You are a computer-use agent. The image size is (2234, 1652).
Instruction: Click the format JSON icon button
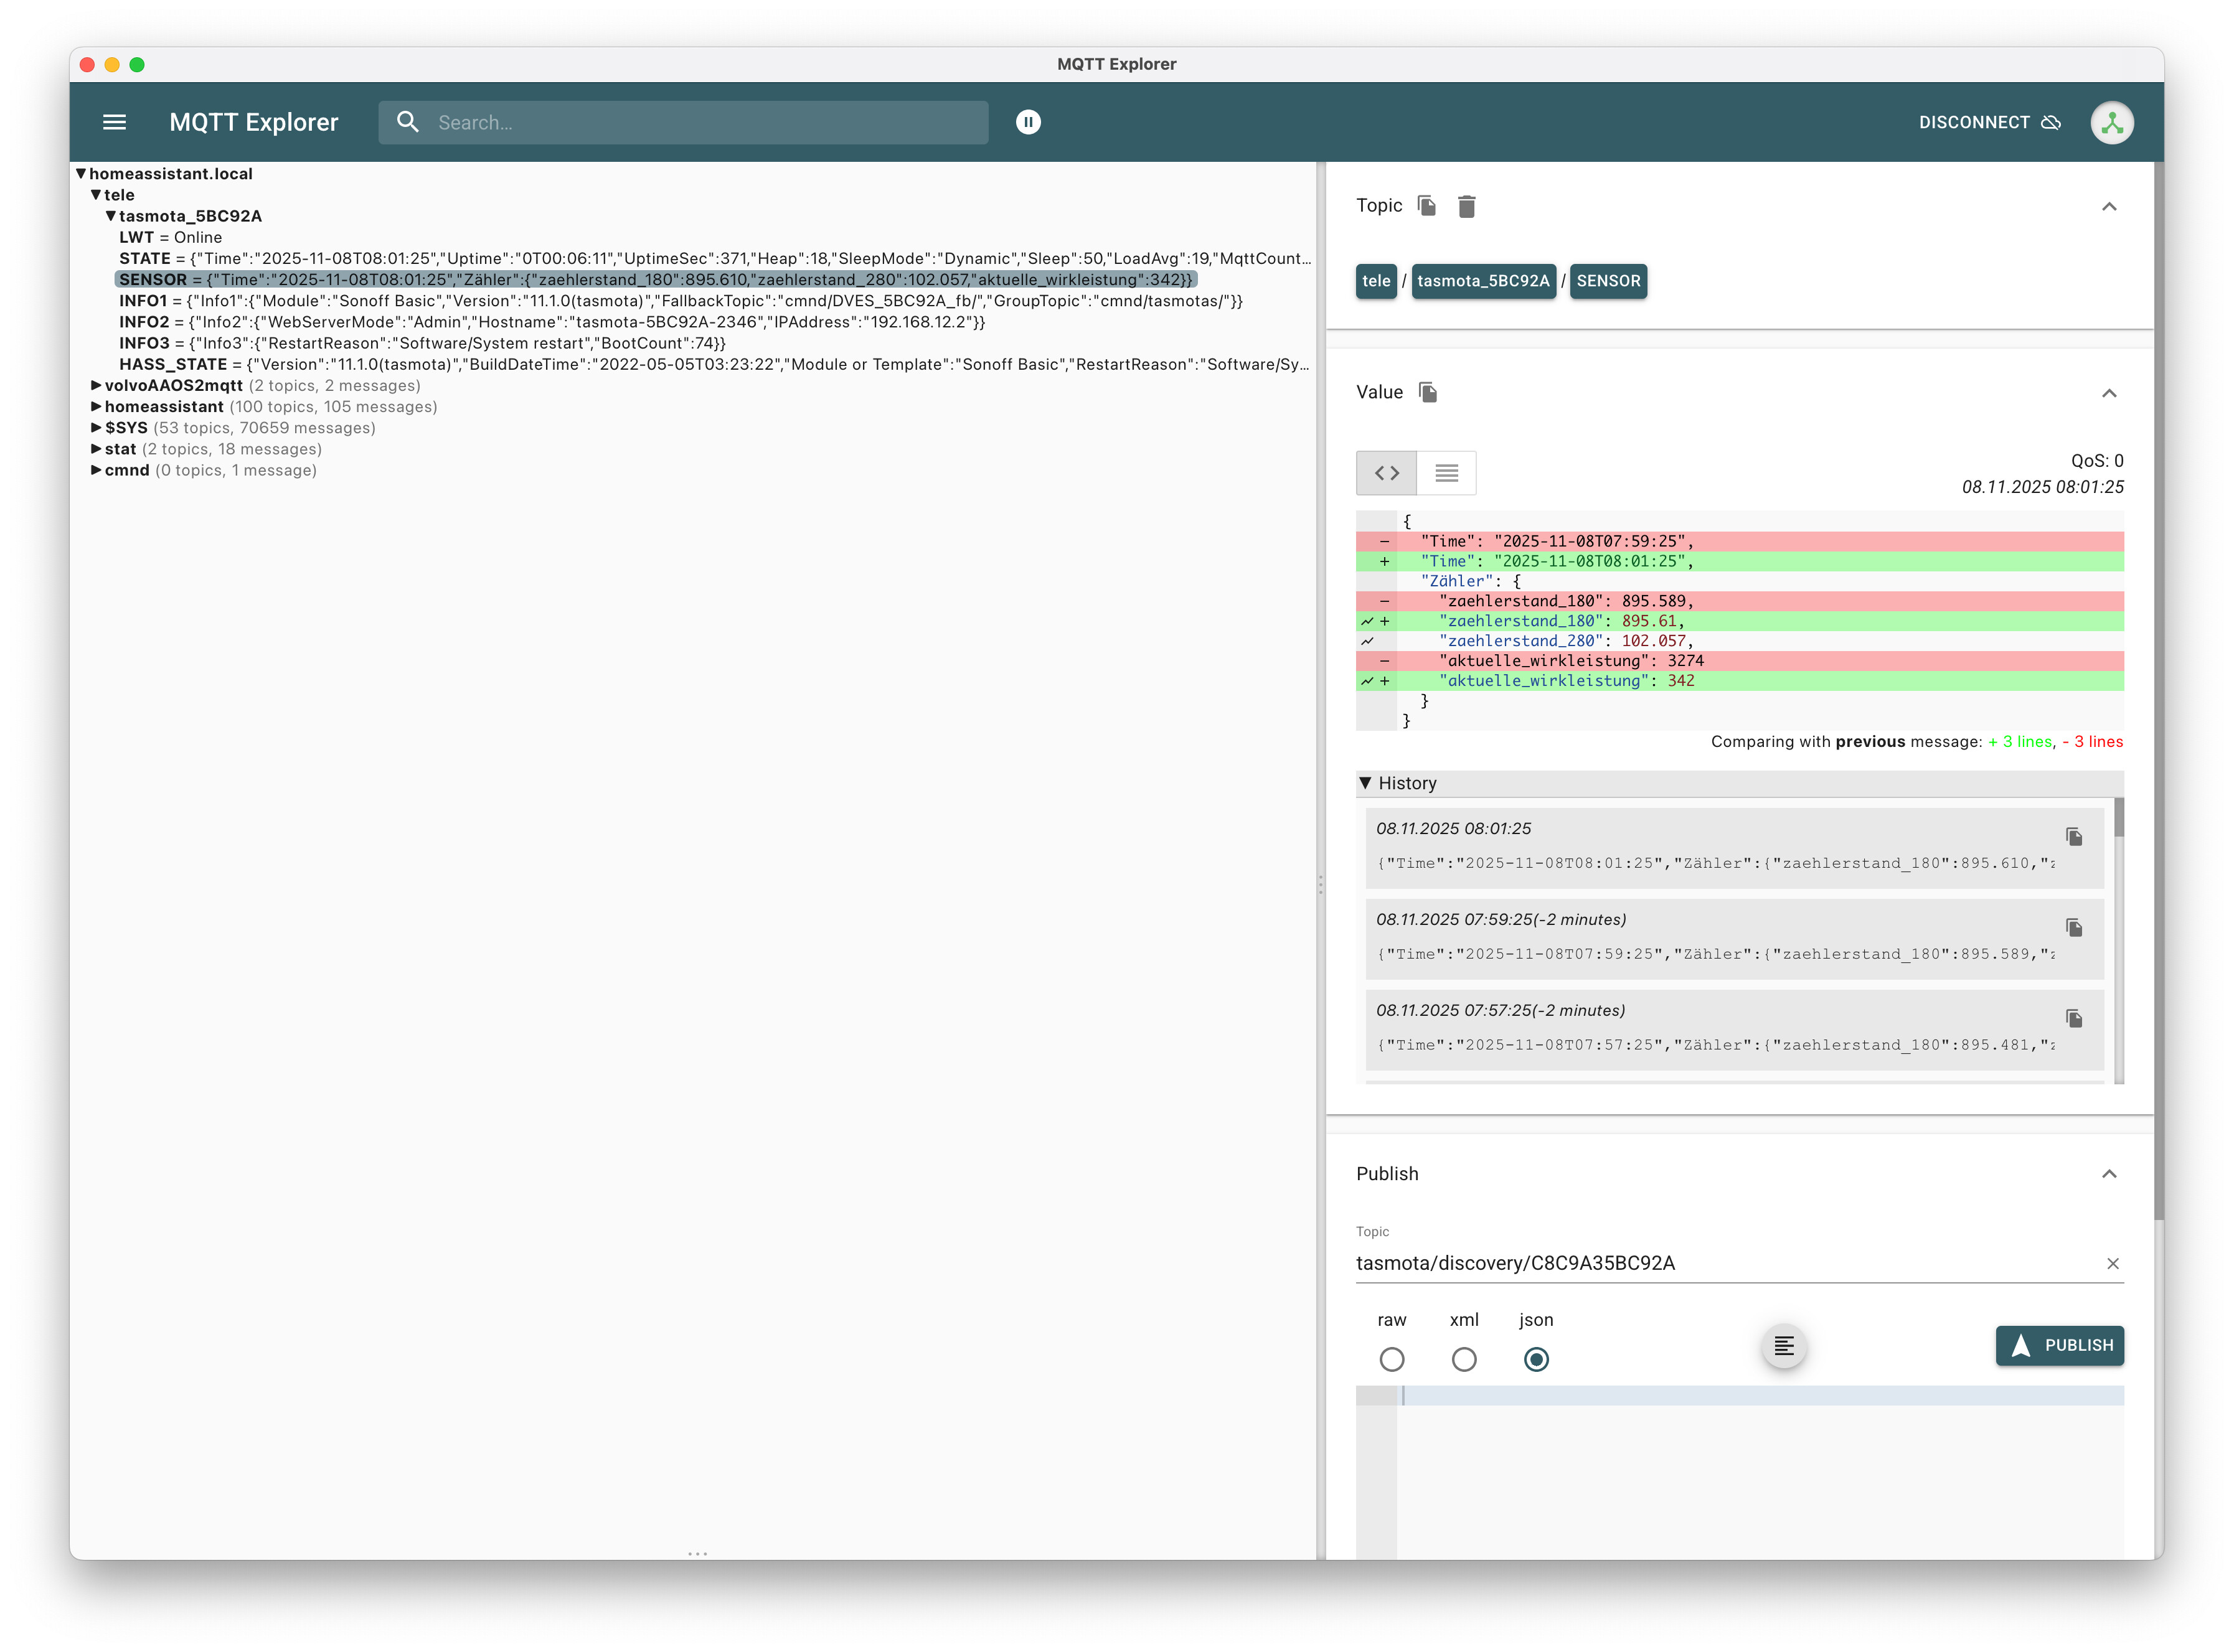1783,1346
